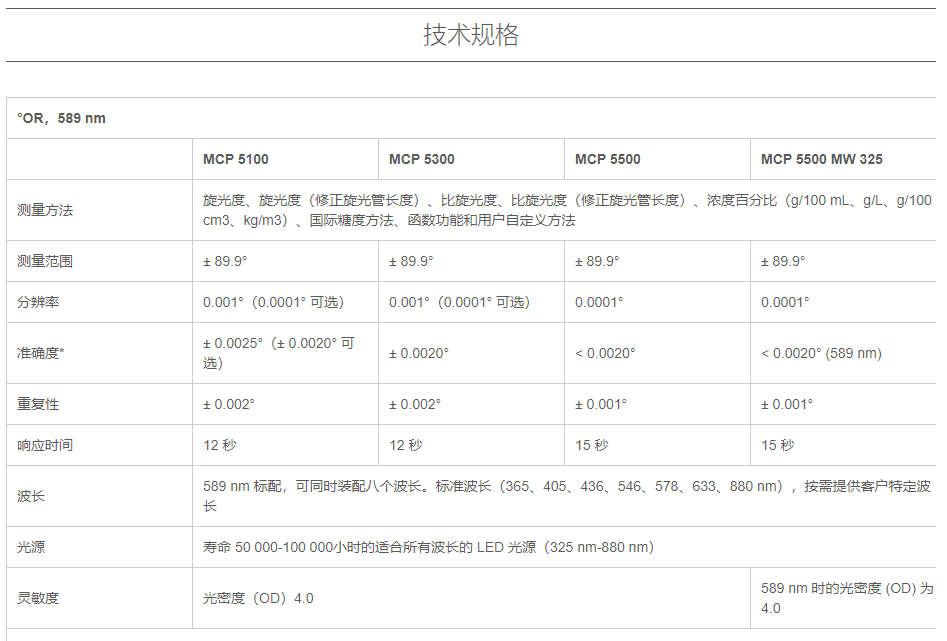This screenshot has height=641, width=947.
Task: Click the 测量范围 row label
Action: 45,261
